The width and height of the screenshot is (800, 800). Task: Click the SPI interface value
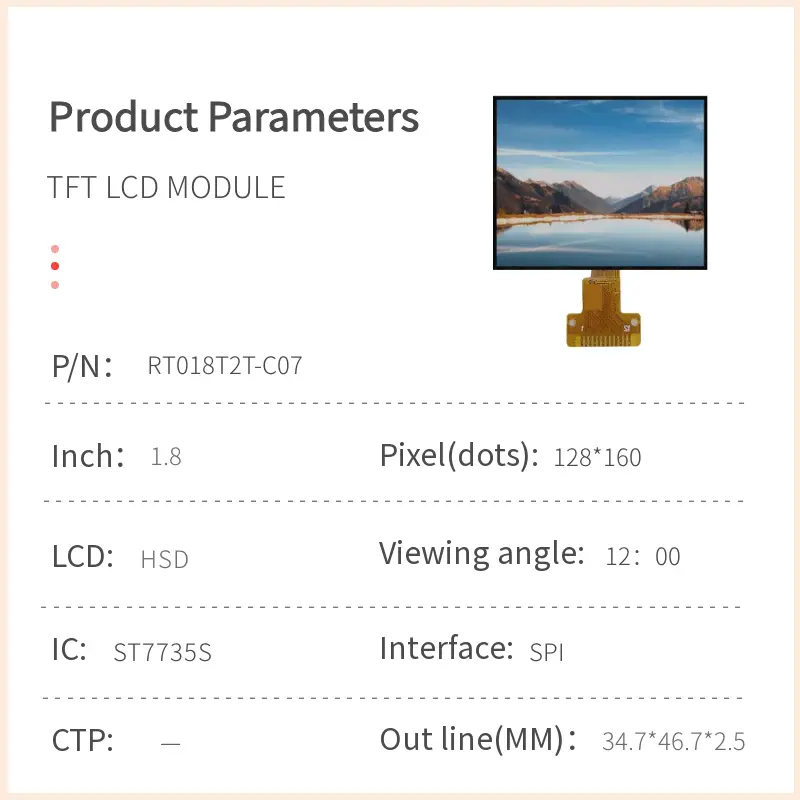(547, 653)
